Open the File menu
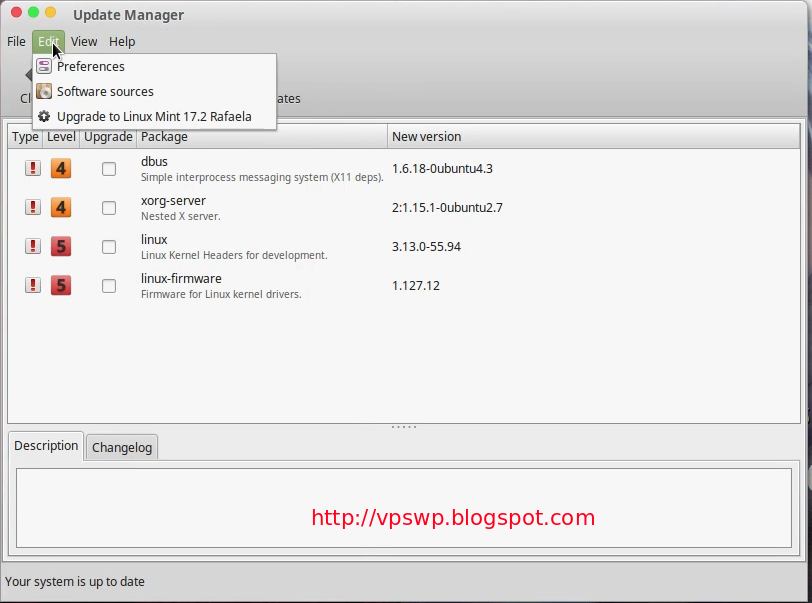 tap(16, 41)
